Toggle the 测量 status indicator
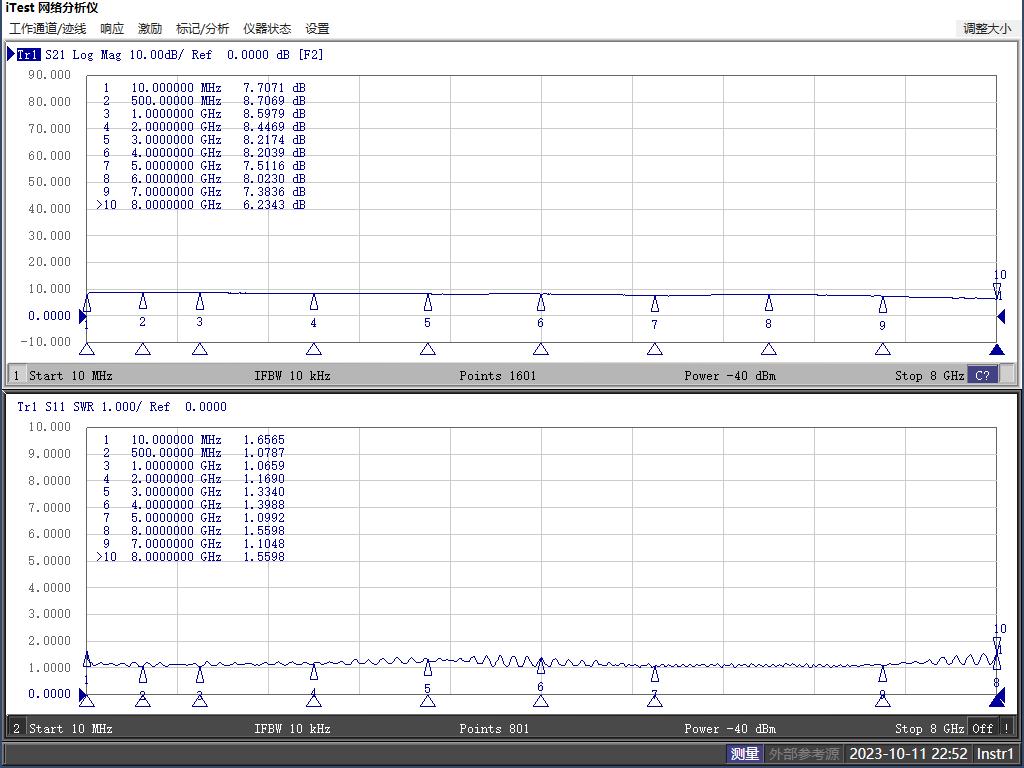 point(744,754)
